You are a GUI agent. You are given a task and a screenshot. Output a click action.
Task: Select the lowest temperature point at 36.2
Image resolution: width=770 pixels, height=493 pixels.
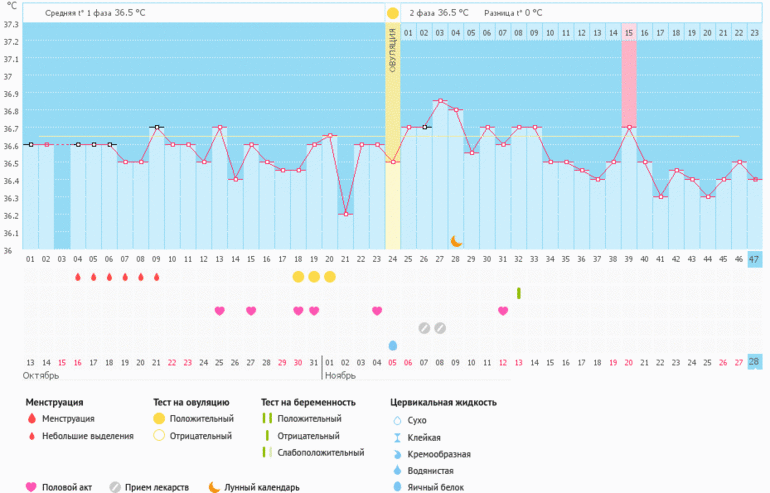(x=345, y=214)
